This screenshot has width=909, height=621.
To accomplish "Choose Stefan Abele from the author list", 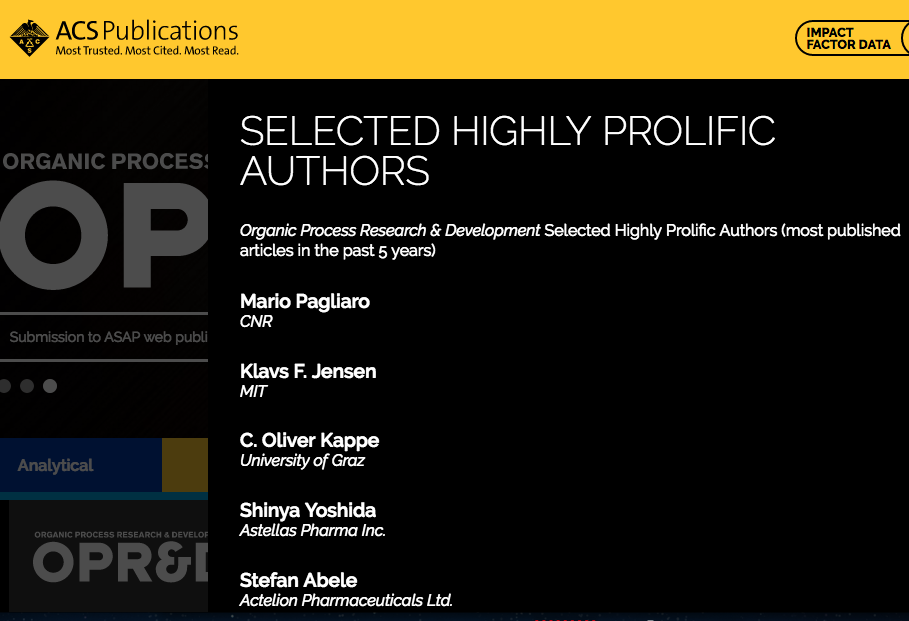I will [x=298, y=580].
